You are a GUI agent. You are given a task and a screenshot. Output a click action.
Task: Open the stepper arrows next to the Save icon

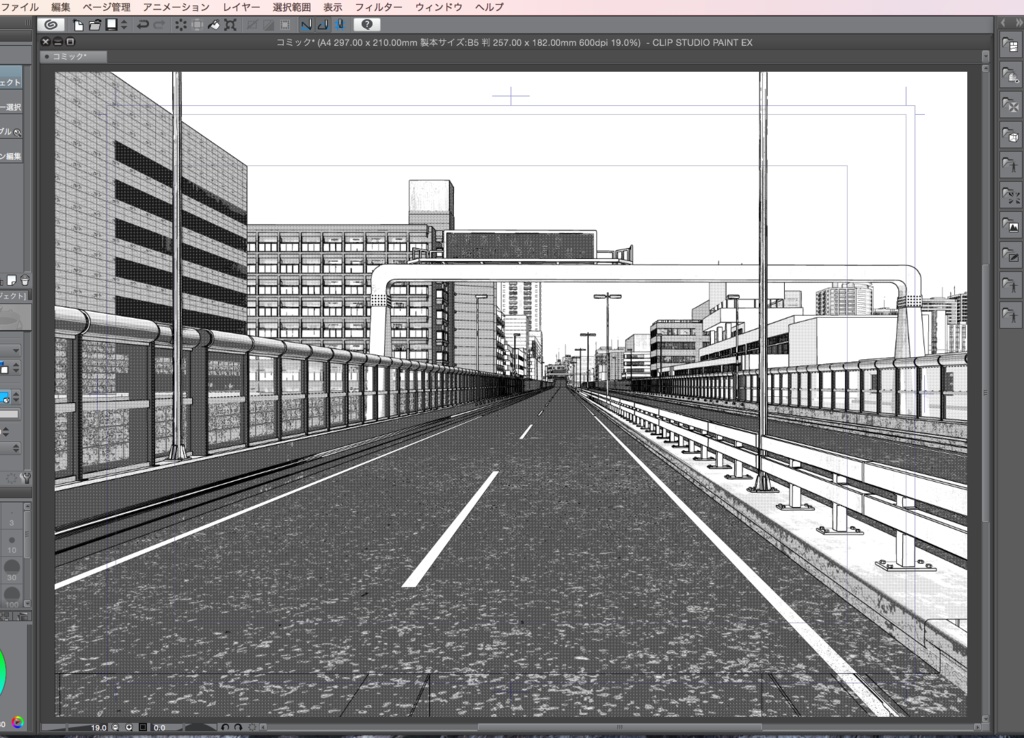click(123, 23)
